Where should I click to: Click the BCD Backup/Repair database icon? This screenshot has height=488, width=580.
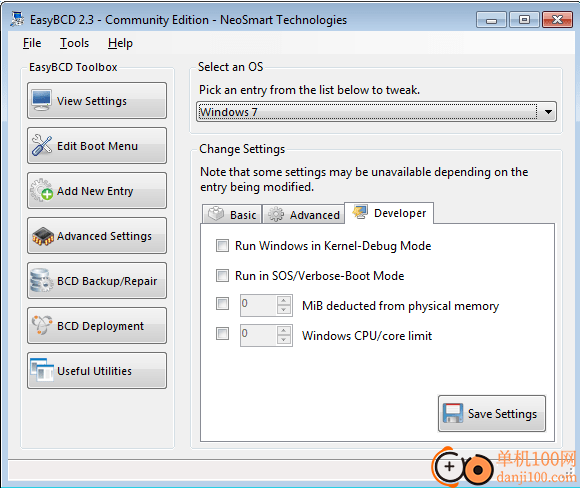(41, 280)
